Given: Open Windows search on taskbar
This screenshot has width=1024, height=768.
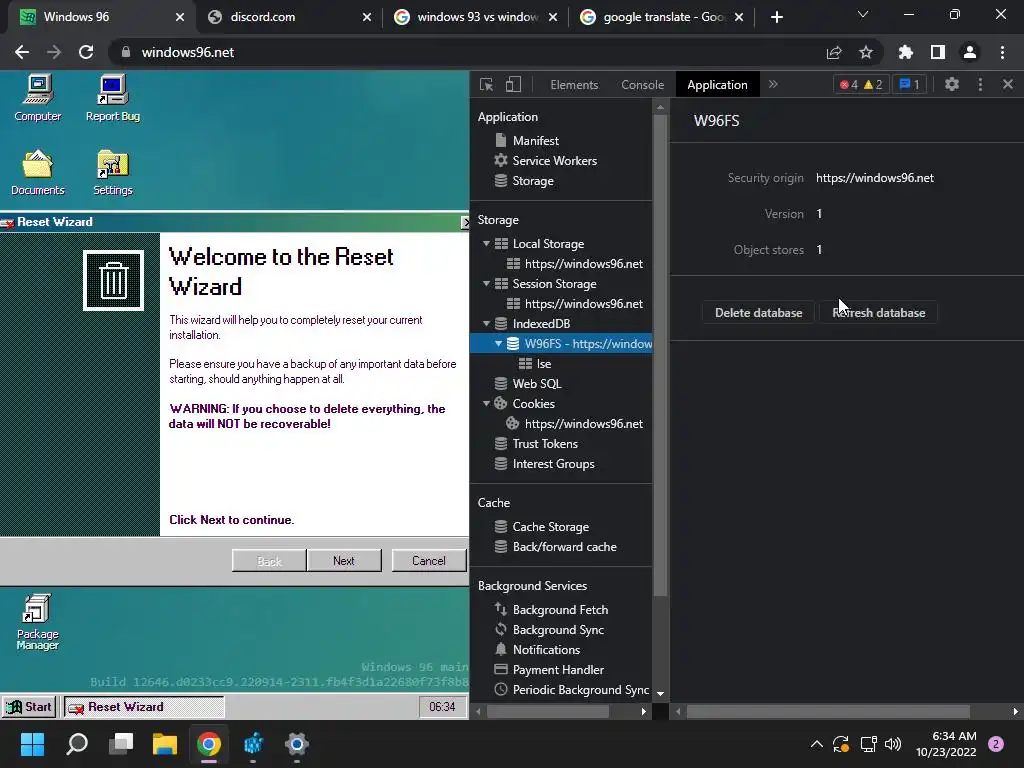Looking at the screenshot, I should click(x=77, y=744).
